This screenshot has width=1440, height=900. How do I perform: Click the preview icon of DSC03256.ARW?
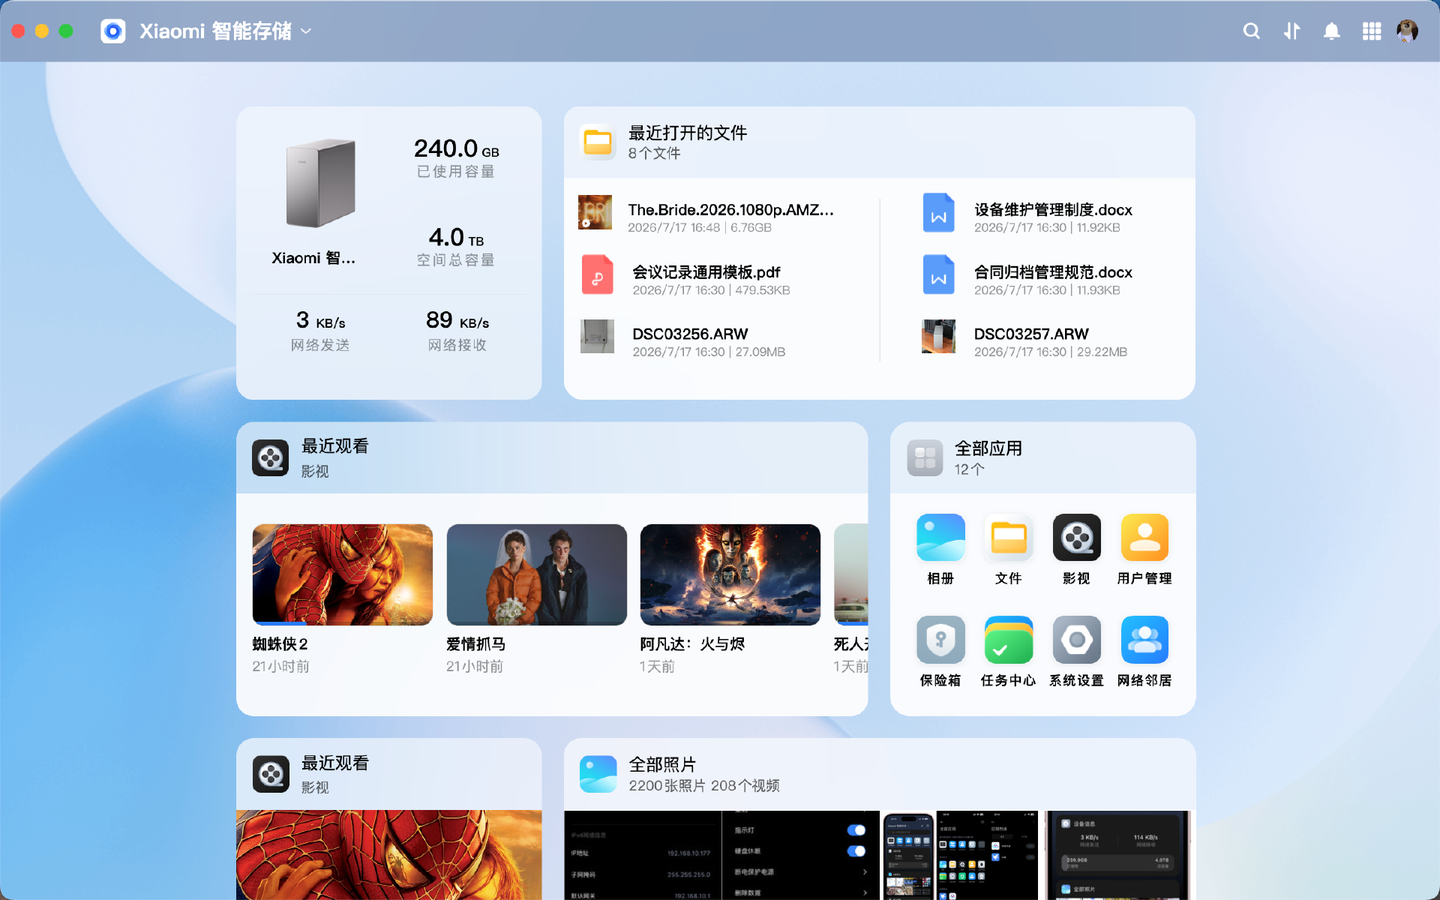point(597,337)
